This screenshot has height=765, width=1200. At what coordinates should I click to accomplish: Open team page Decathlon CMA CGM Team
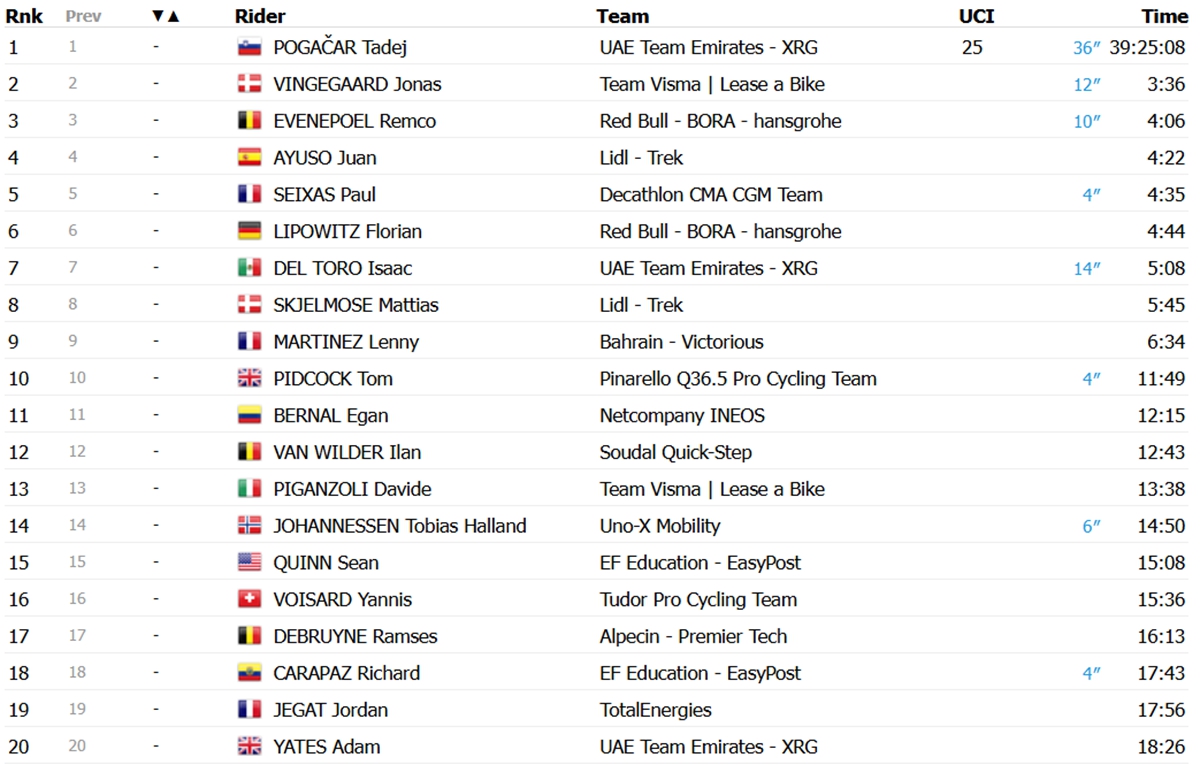point(711,195)
